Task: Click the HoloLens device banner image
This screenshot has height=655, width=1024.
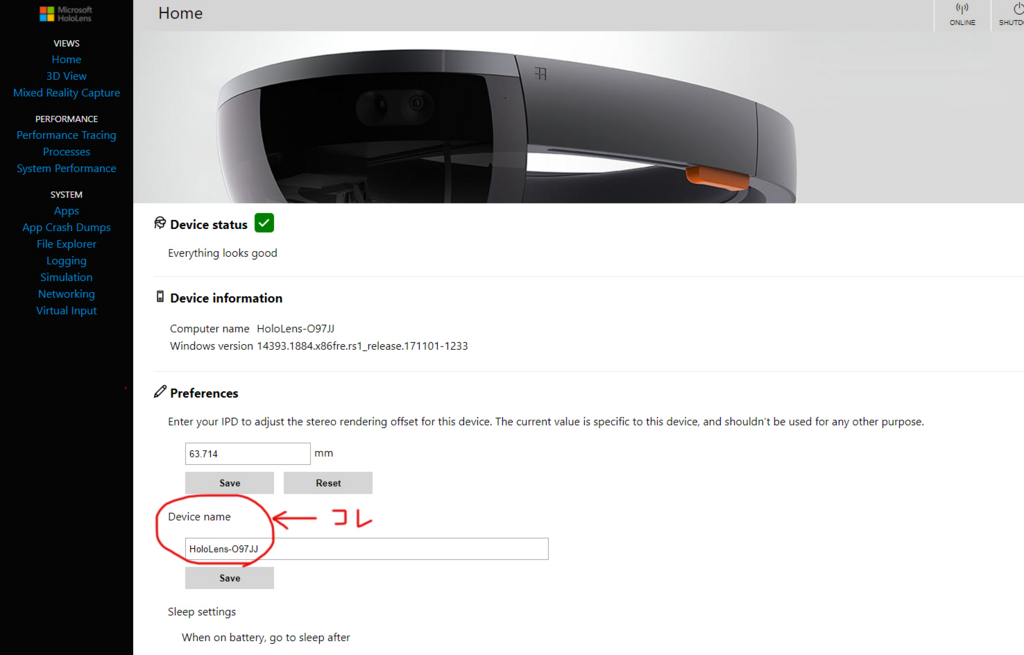Action: [579, 117]
